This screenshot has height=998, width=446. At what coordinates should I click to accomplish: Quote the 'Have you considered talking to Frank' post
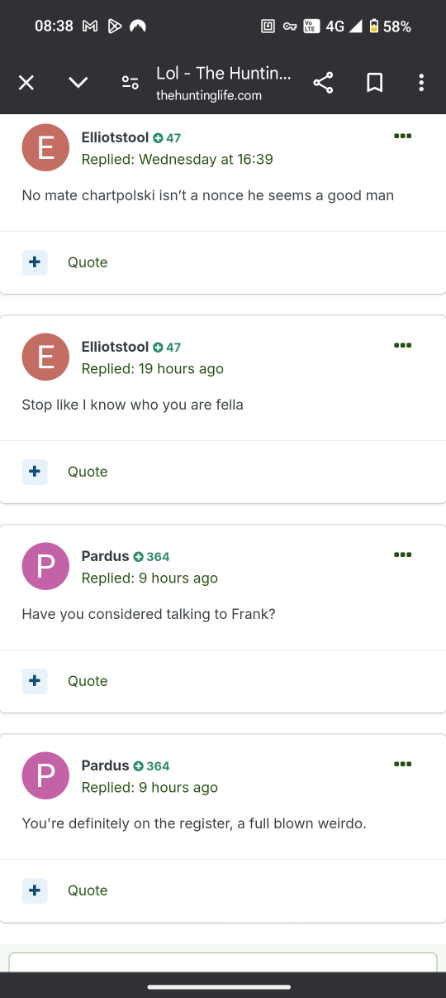point(88,681)
